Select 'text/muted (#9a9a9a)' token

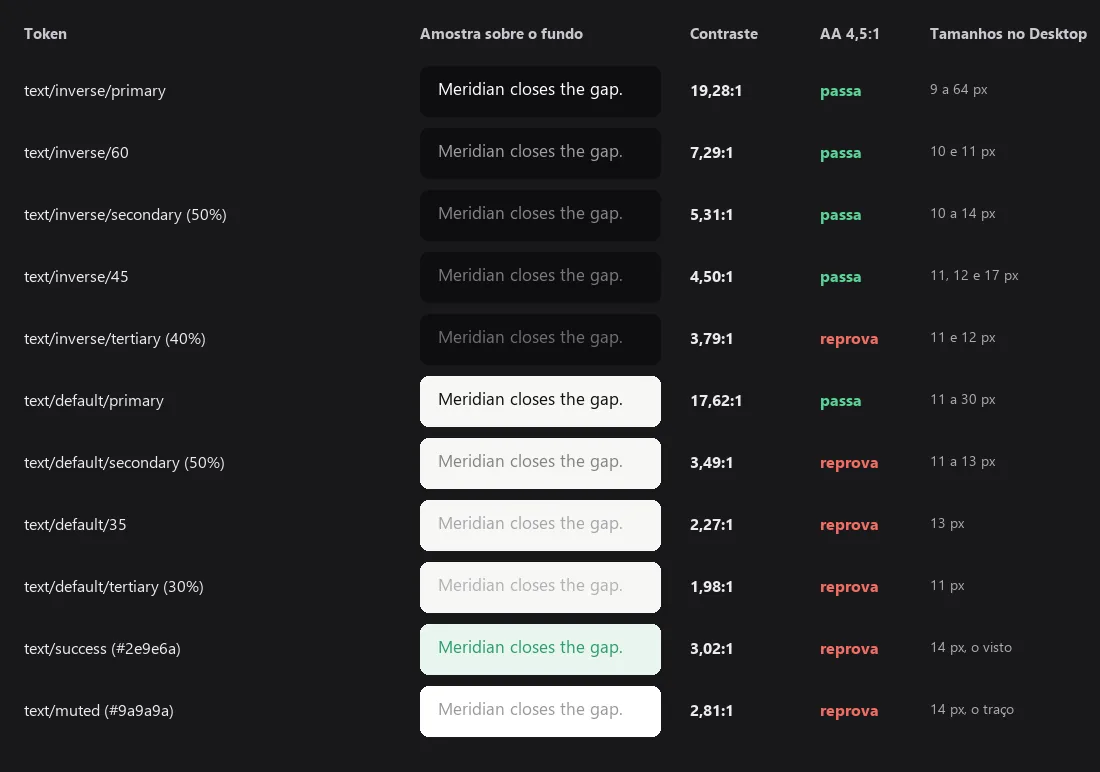(99, 711)
